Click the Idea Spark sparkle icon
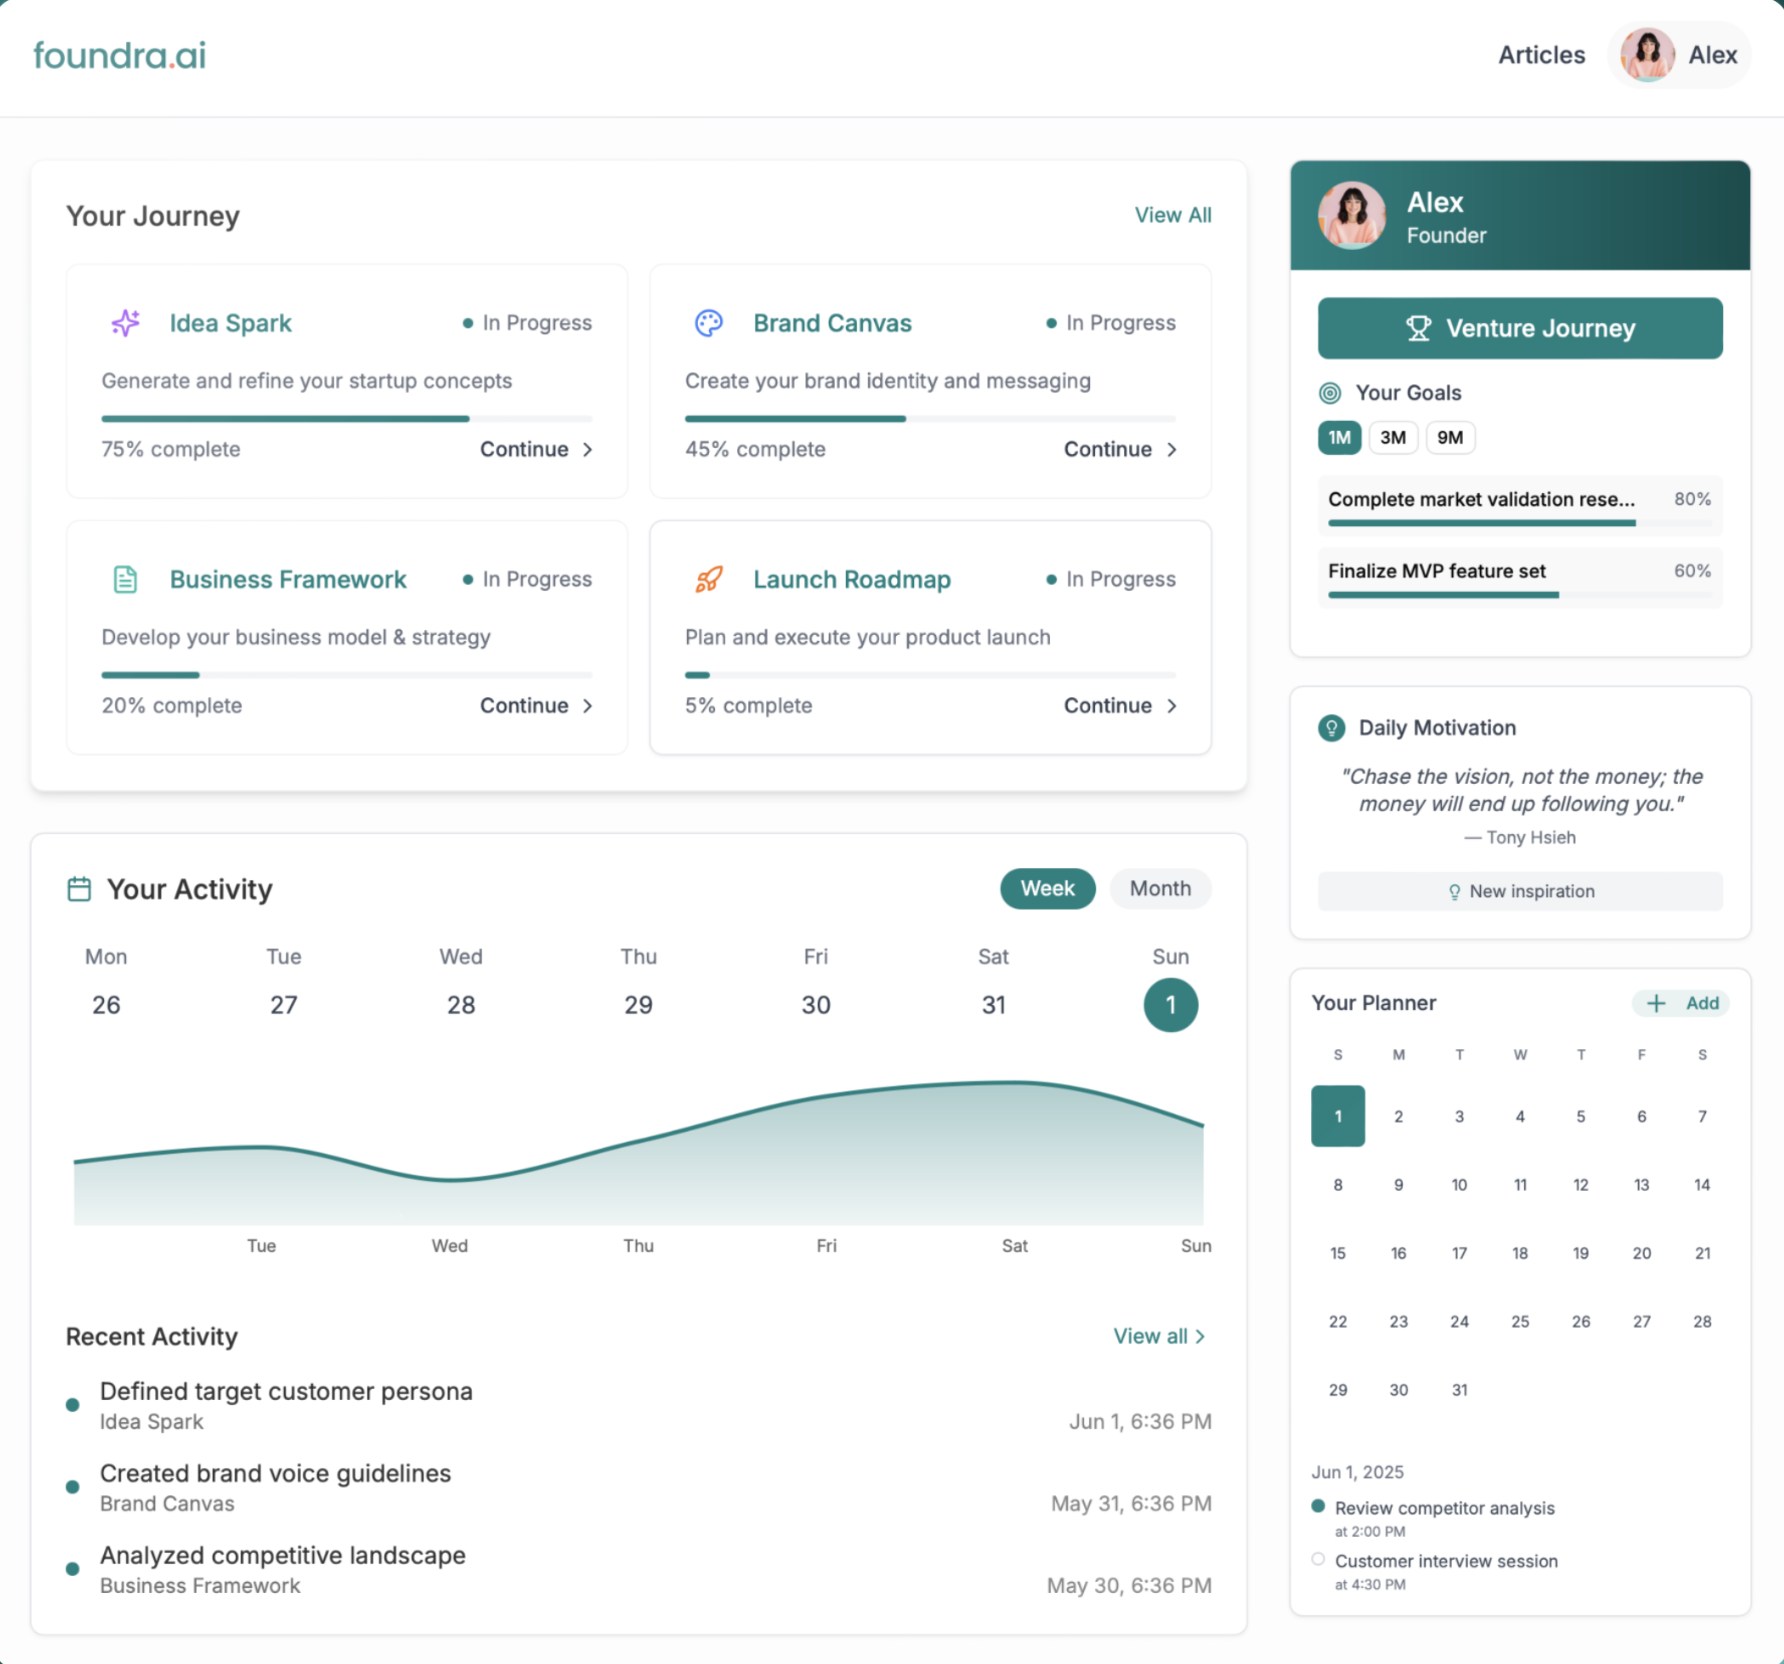Viewport: 1784px width, 1664px height. click(x=125, y=323)
